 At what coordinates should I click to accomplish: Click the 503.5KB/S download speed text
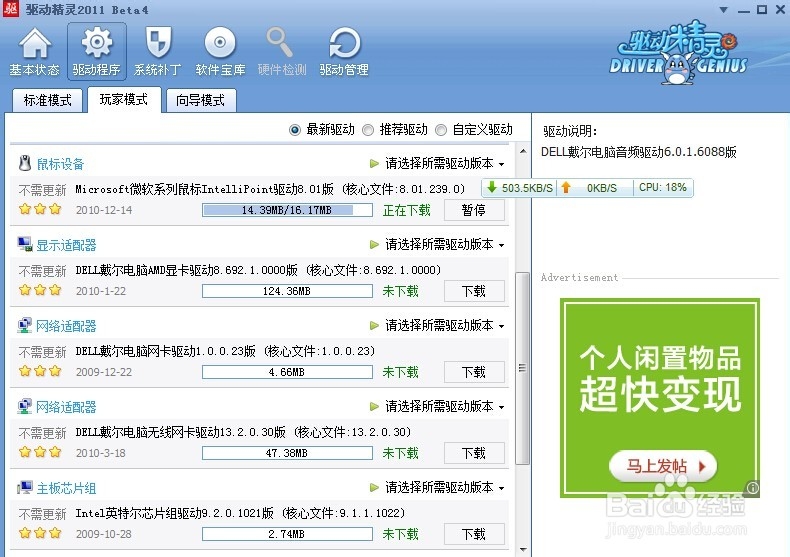point(527,188)
